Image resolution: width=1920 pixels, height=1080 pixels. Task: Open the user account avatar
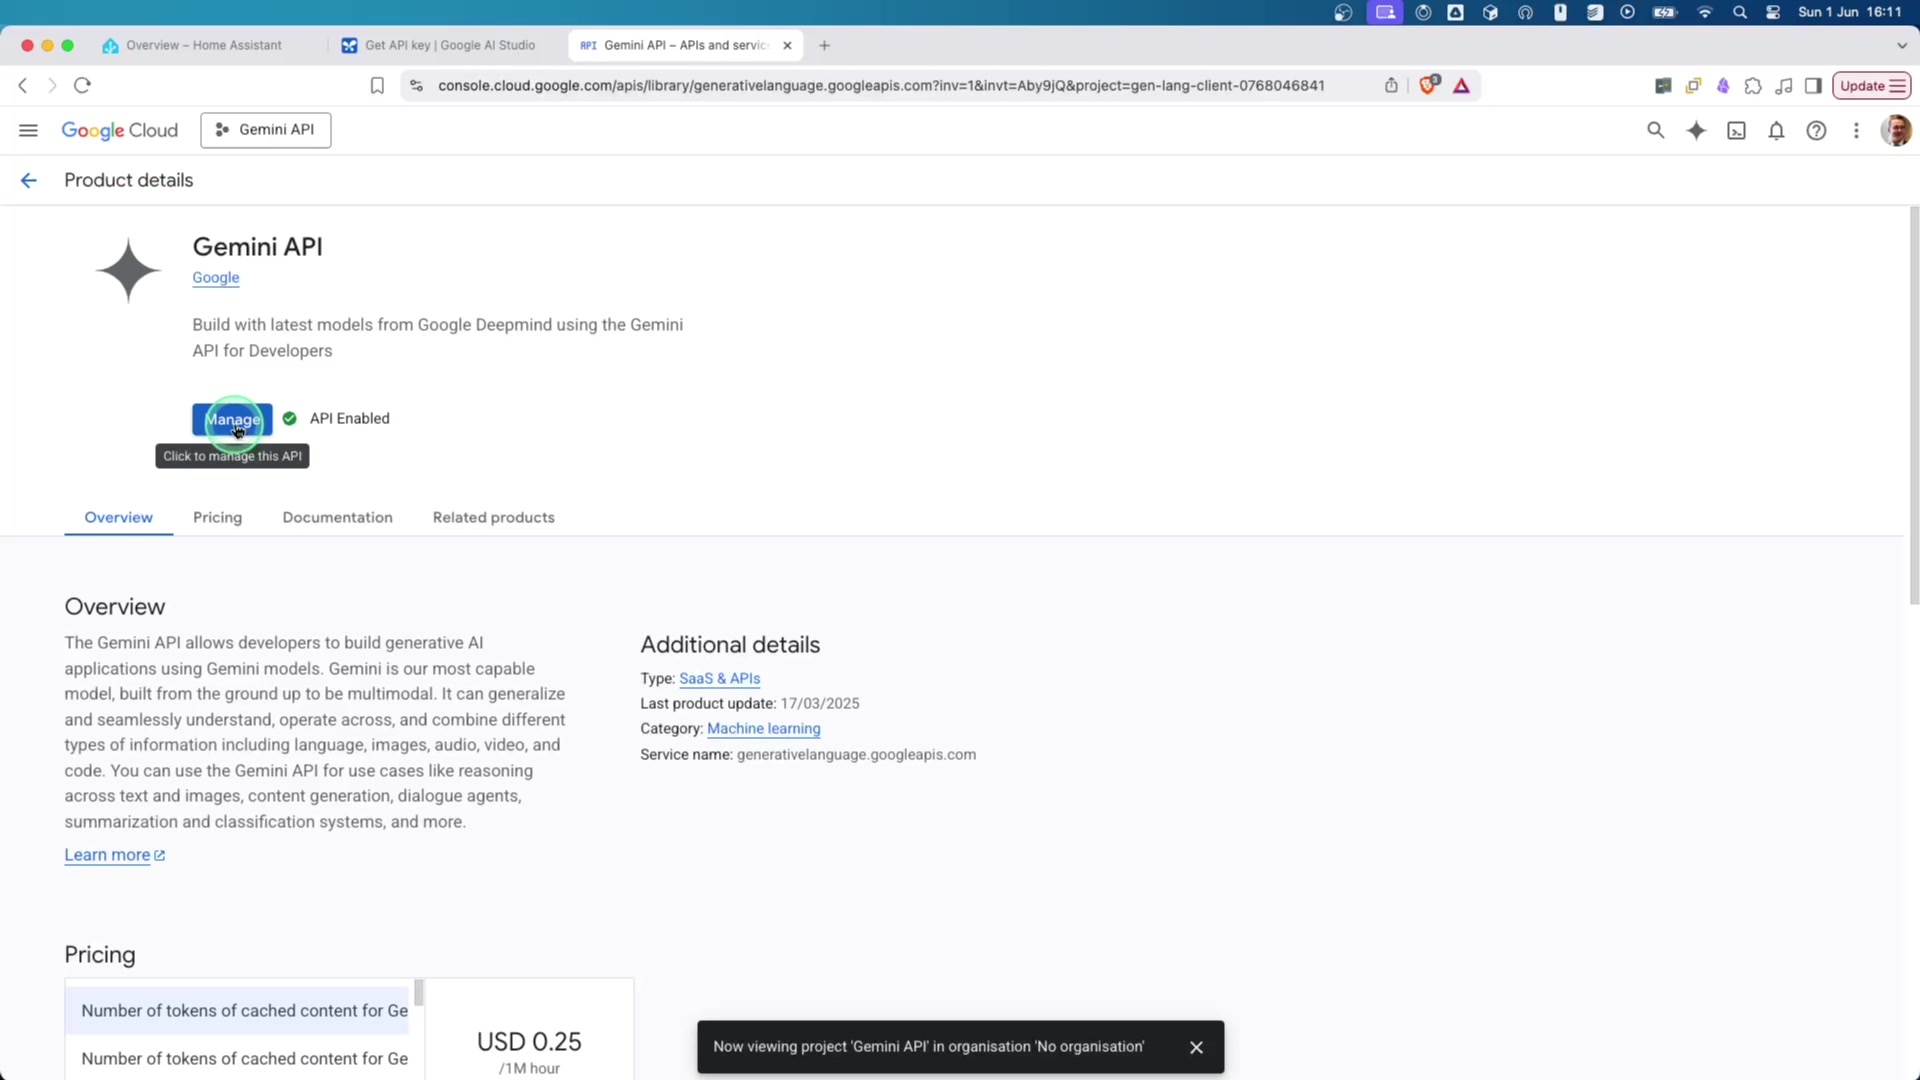click(1897, 130)
